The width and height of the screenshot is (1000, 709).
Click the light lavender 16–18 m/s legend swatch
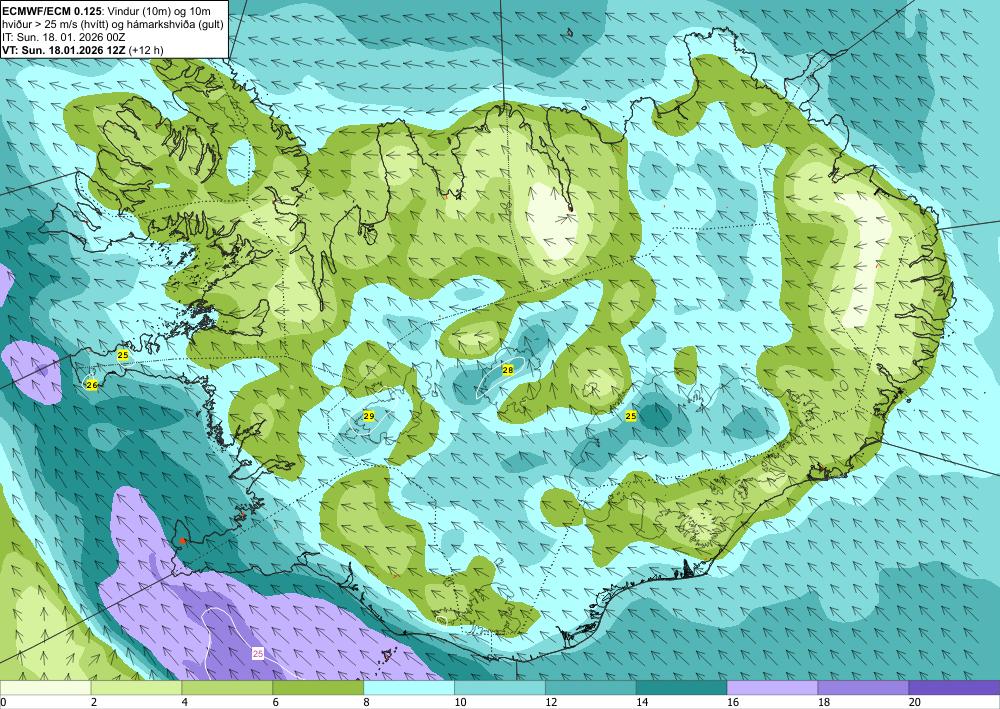[772, 688]
